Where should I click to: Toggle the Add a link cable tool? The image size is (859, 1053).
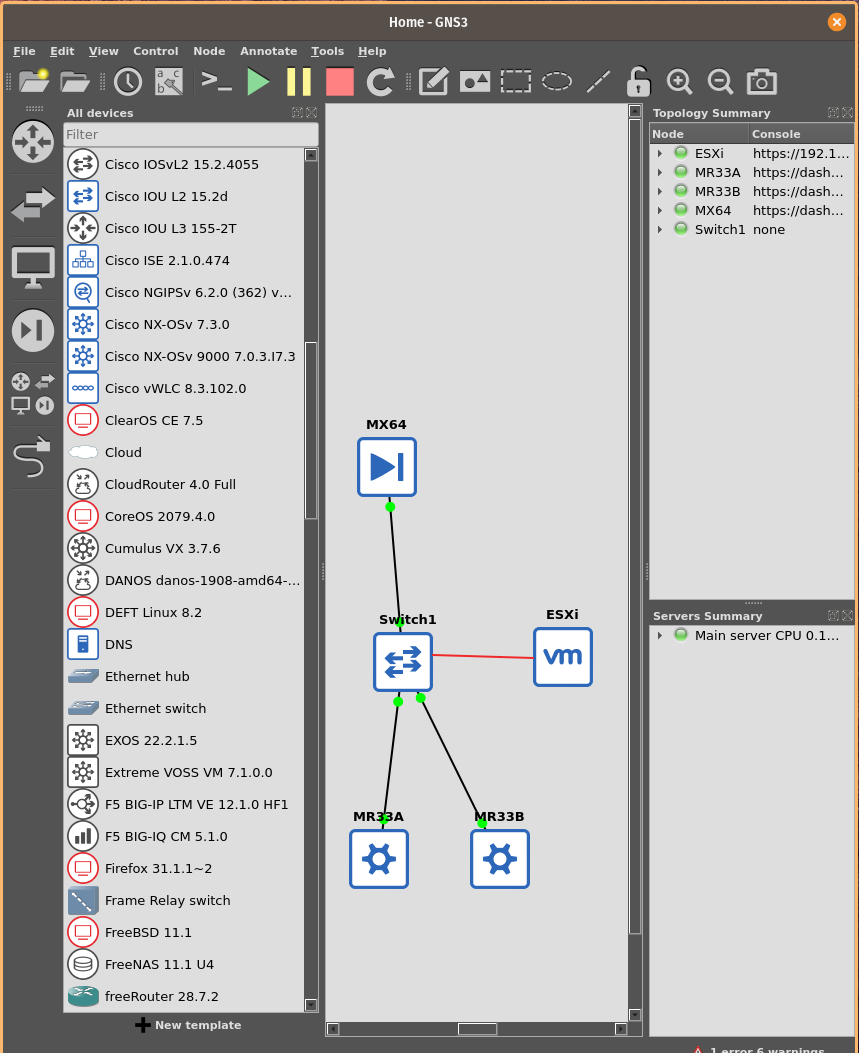[x=32, y=457]
